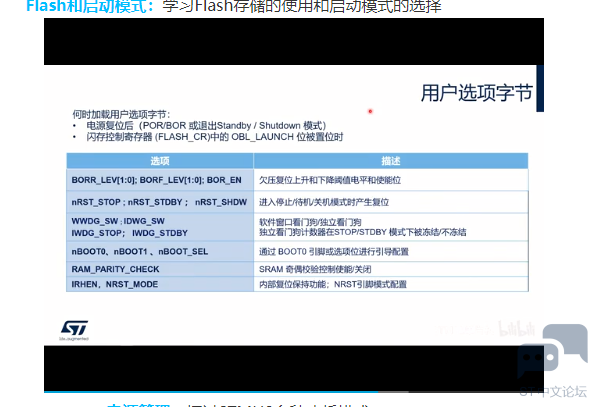Image resolution: width=596 pixels, height=407 pixels.
Task: Click the 'WWDG_SW : IDWG_SW' line
Action: (x=118, y=221)
